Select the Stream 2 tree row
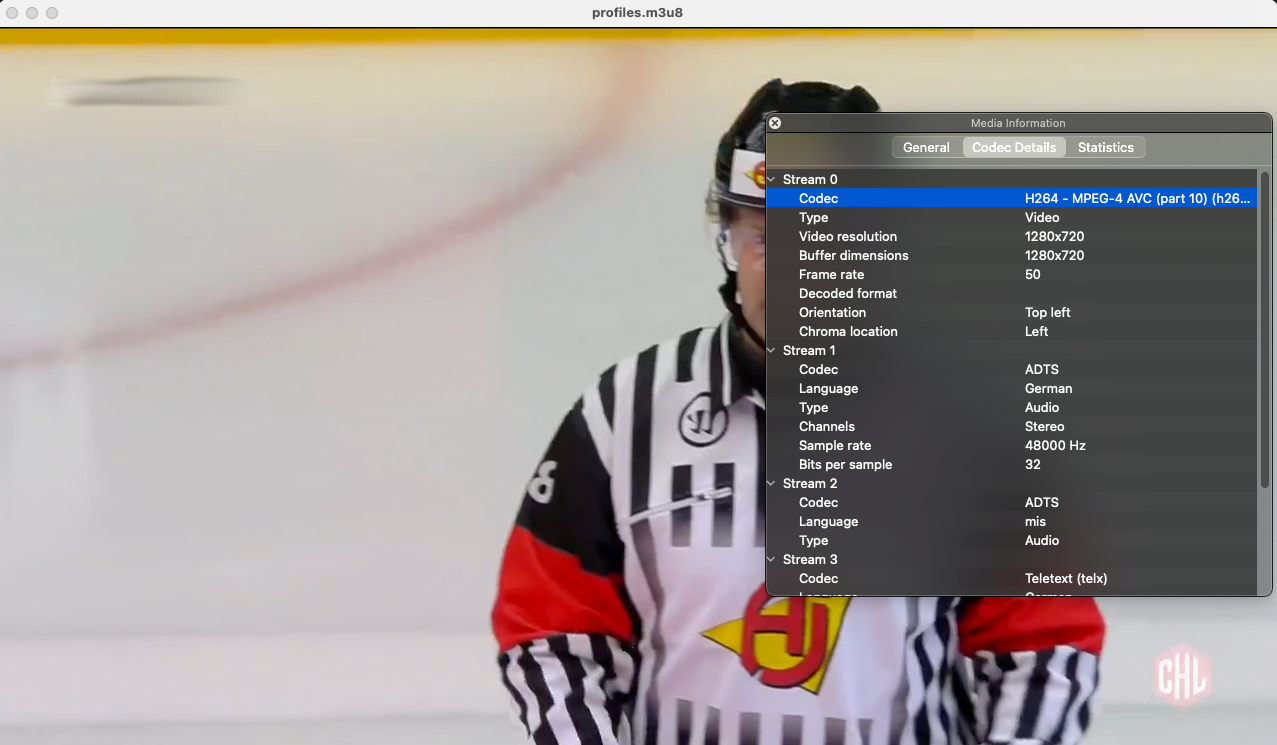This screenshot has height=745, width=1277. (1011, 483)
